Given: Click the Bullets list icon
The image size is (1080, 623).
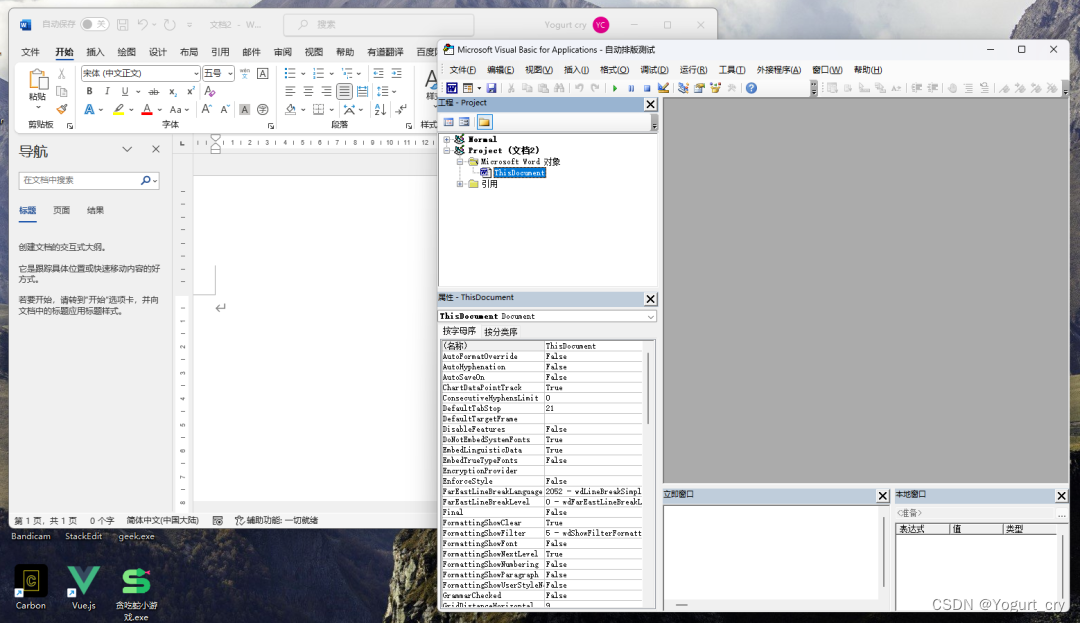Looking at the screenshot, I should [290, 73].
